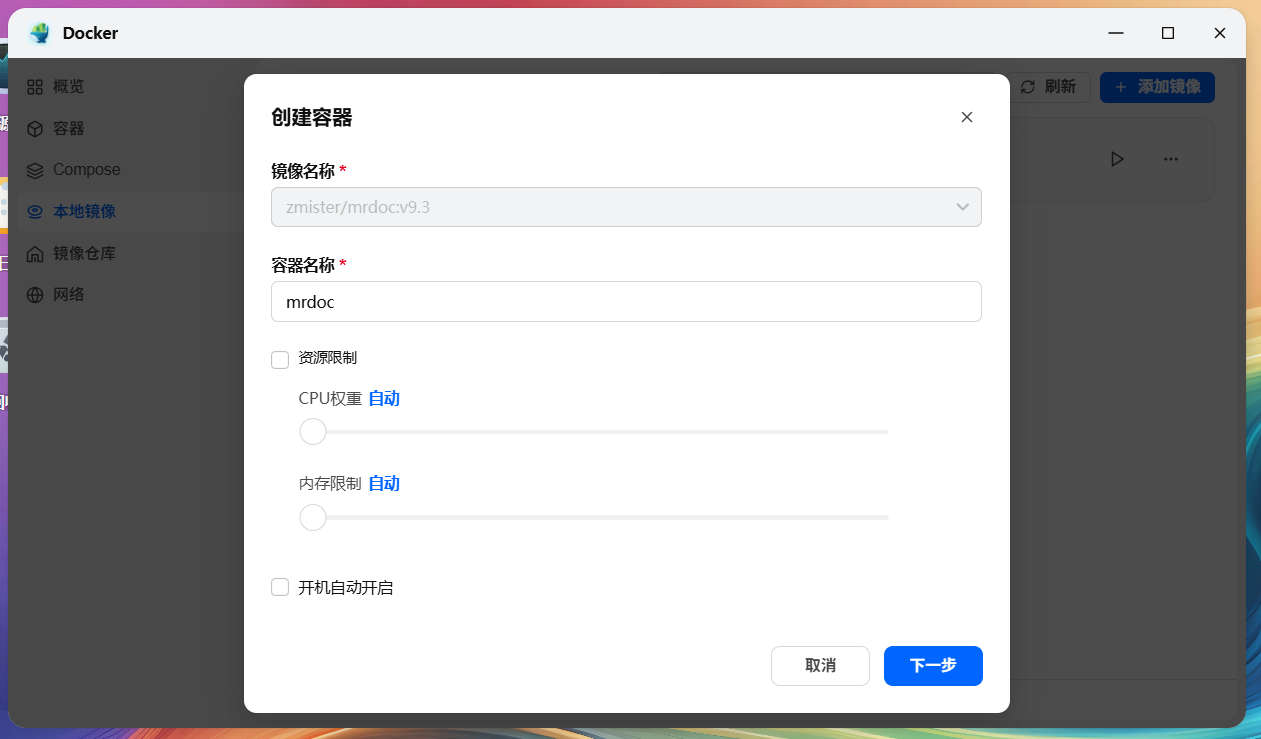Close the Create Container dialog with X
Screen dimensions: 1261x739
(x=966, y=117)
